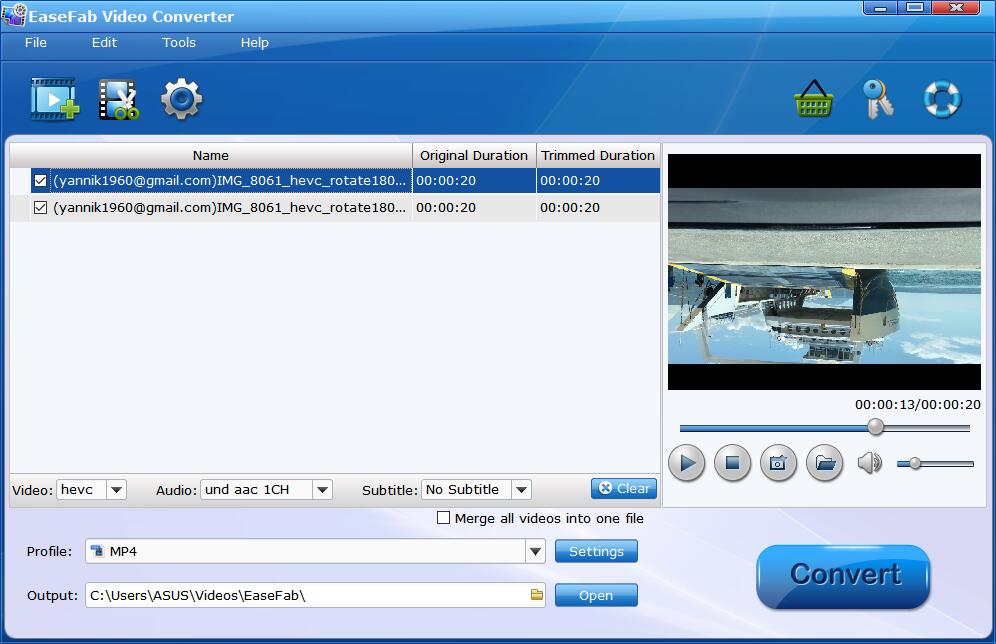
Task: Mute the preview speaker icon
Action: click(870, 463)
